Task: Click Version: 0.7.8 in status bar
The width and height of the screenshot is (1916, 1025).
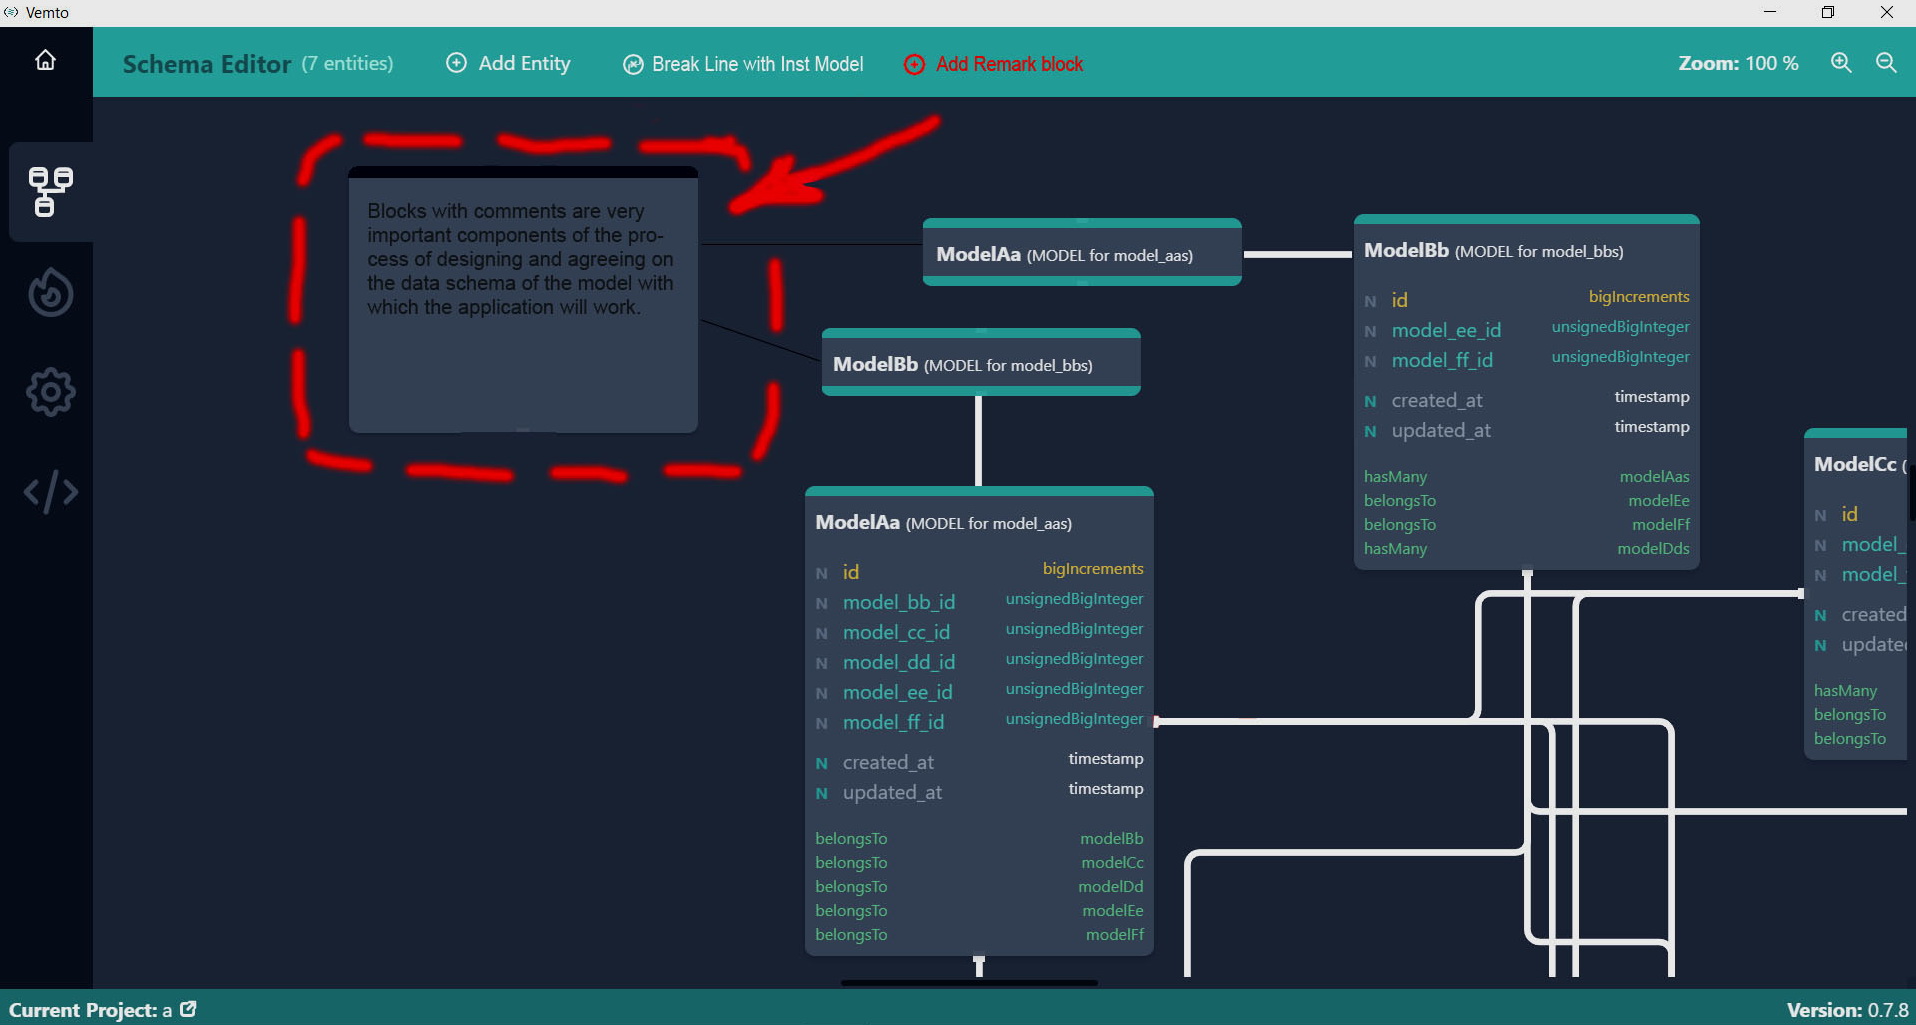Action: point(1847,1010)
